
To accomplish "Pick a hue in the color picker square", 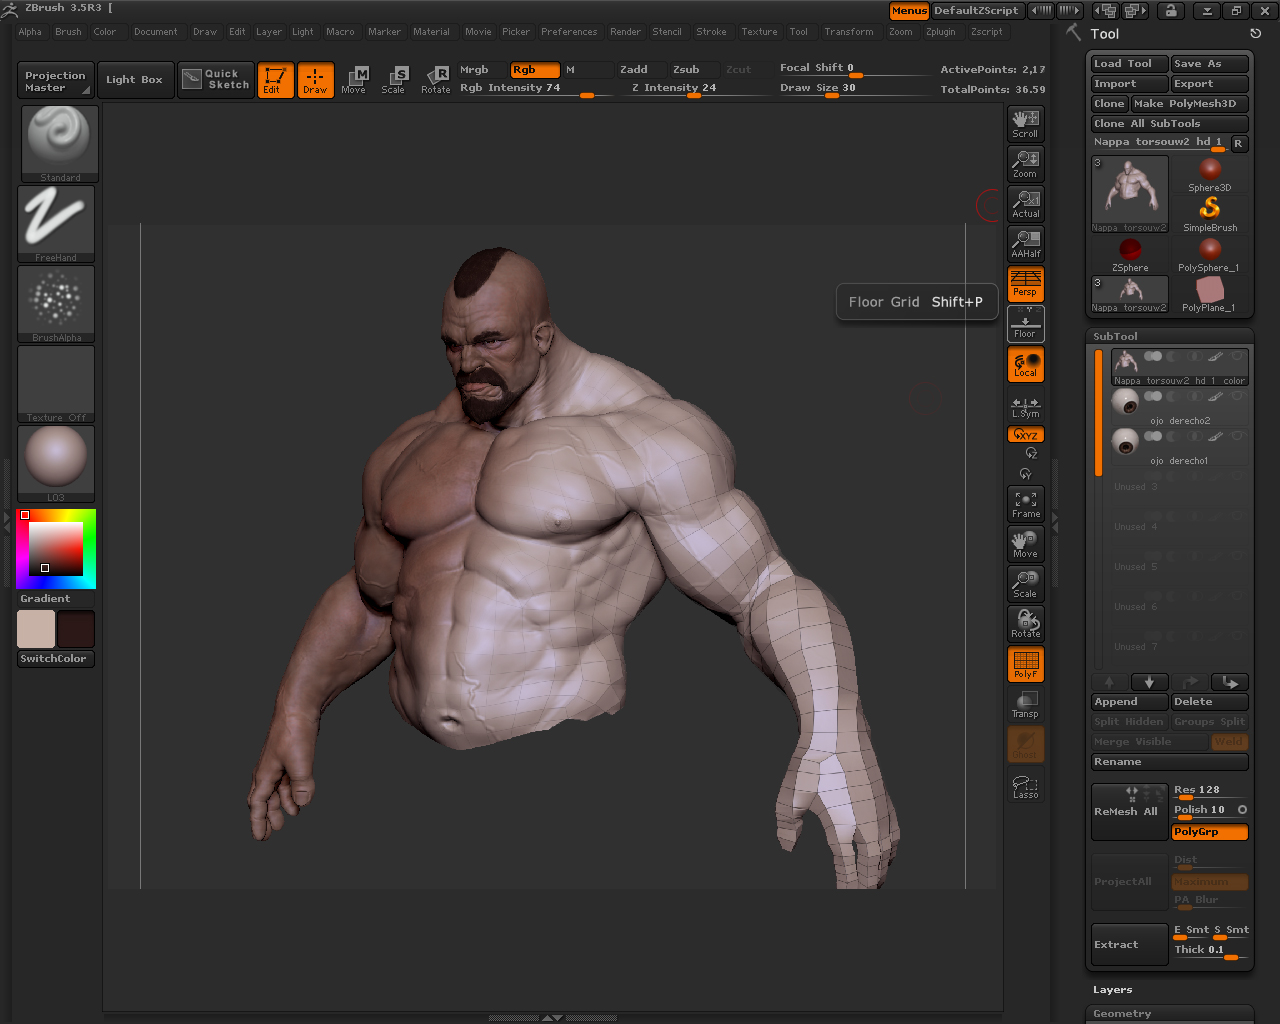I will tap(56, 549).
